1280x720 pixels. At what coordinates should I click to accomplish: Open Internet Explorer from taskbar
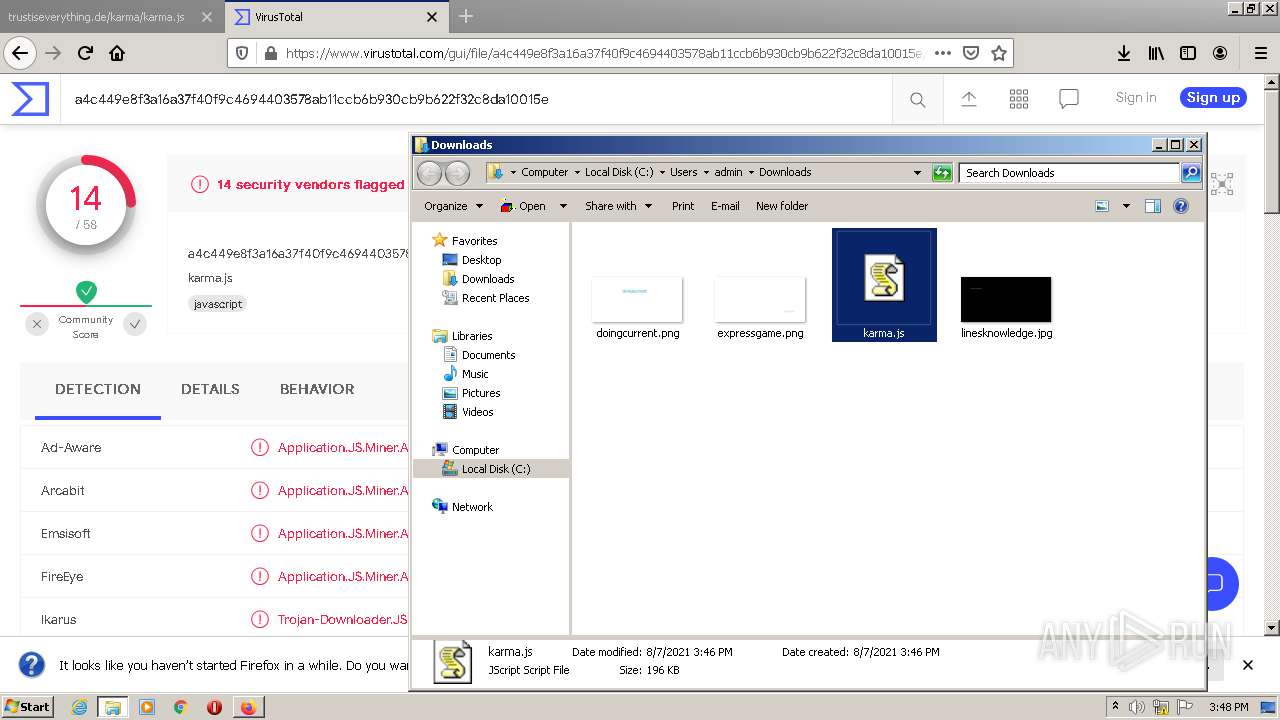(79, 707)
